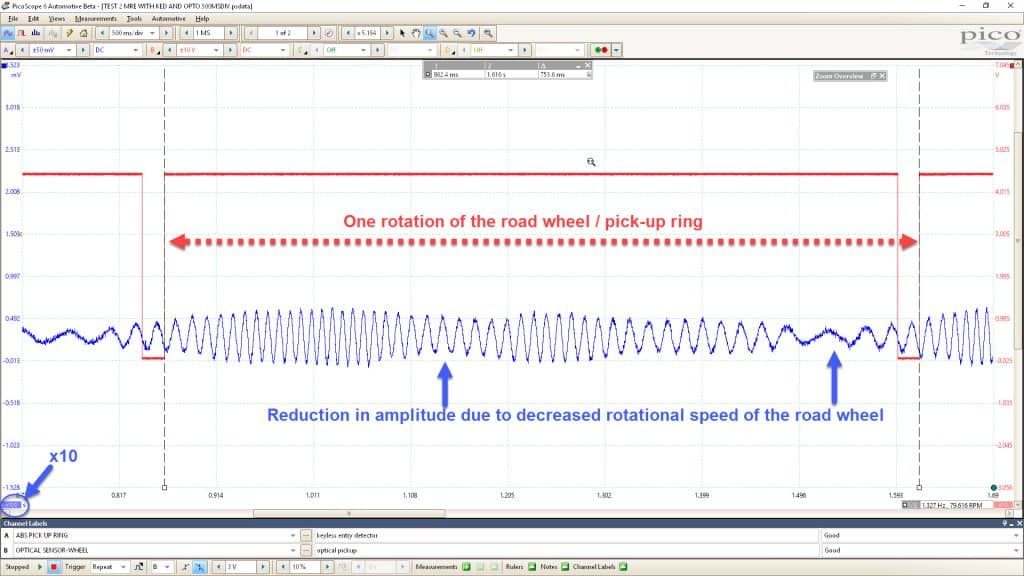1024x576 pixels.
Task: Open the Views menu
Action: point(57,19)
